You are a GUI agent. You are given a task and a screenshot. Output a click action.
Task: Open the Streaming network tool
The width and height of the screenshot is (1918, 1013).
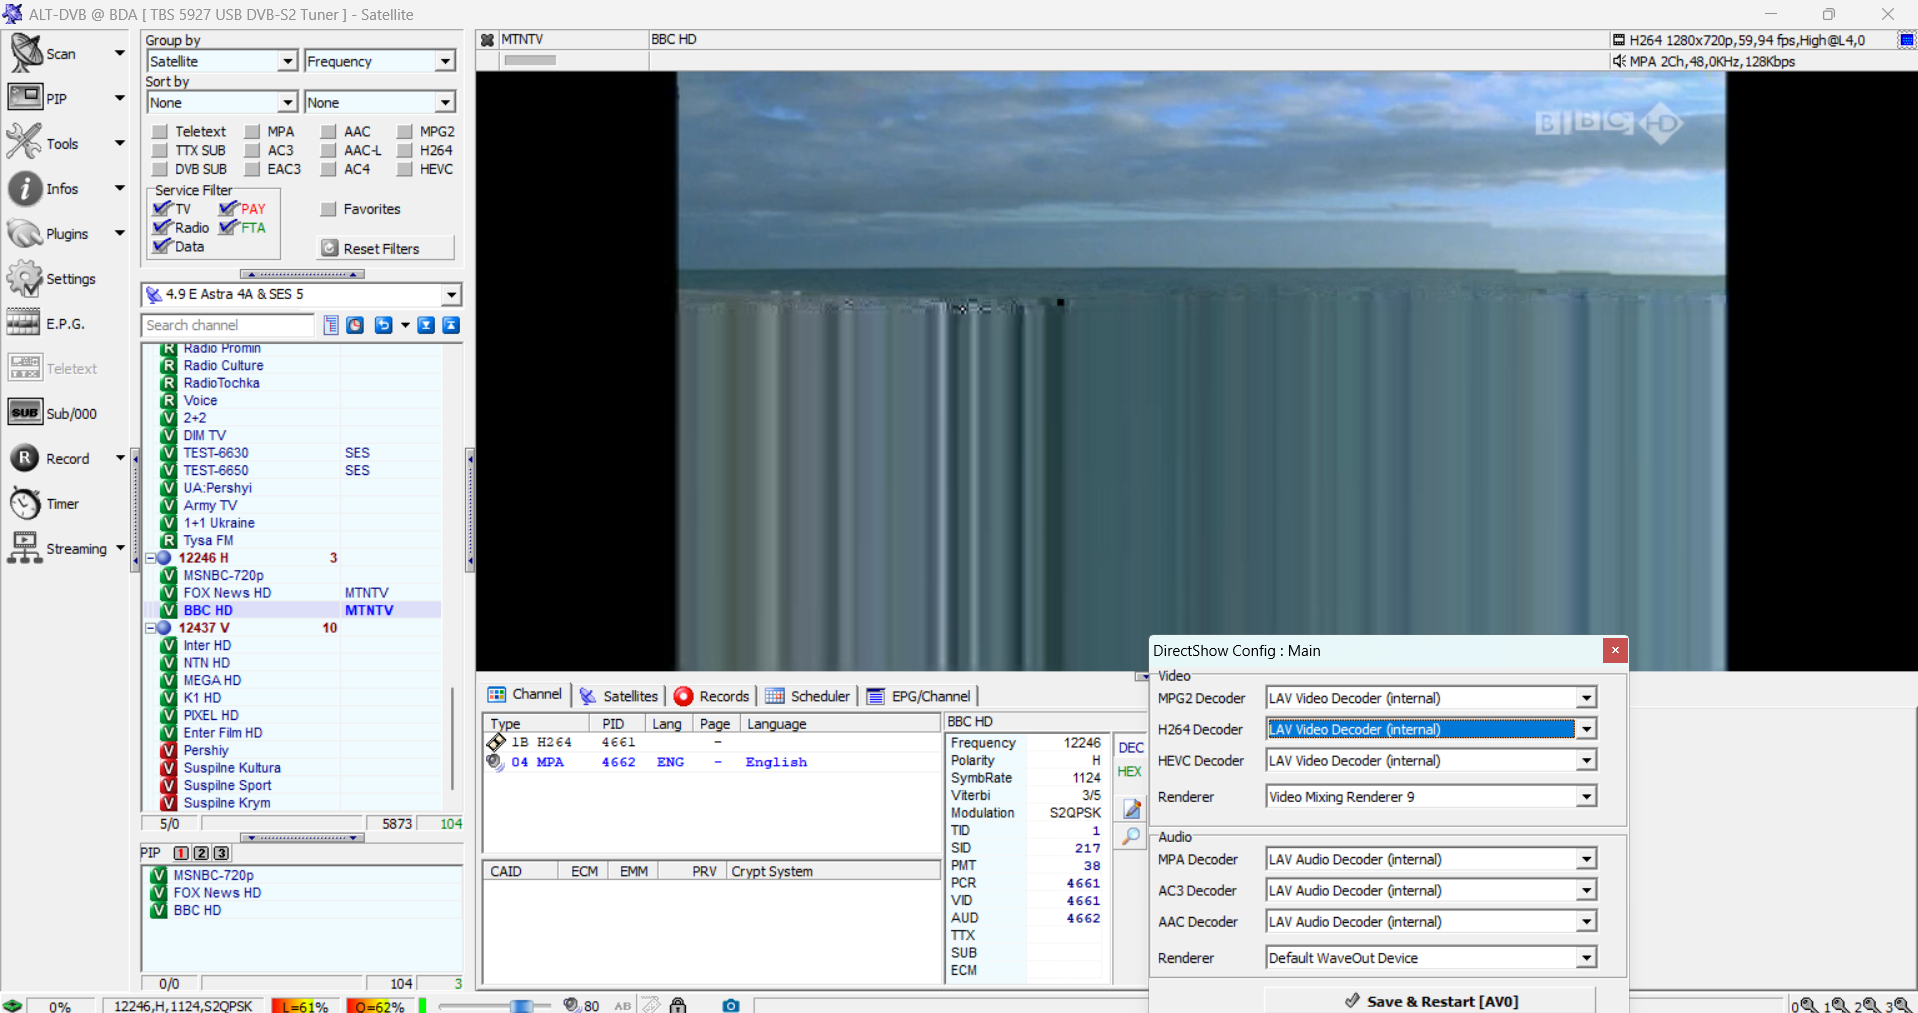click(x=57, y=548)
